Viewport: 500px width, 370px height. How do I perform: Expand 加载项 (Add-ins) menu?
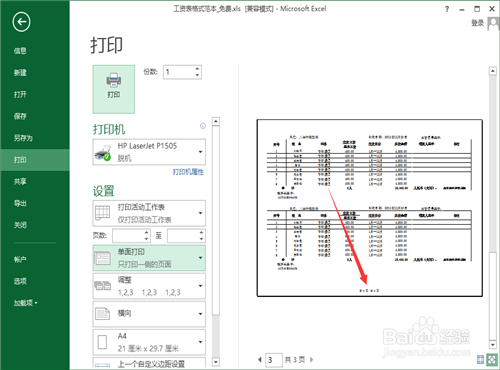point(25,303)
